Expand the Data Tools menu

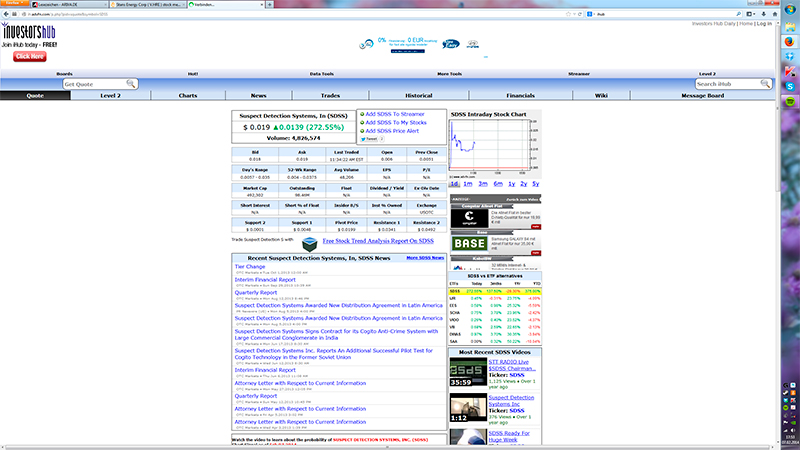point(321,74)
